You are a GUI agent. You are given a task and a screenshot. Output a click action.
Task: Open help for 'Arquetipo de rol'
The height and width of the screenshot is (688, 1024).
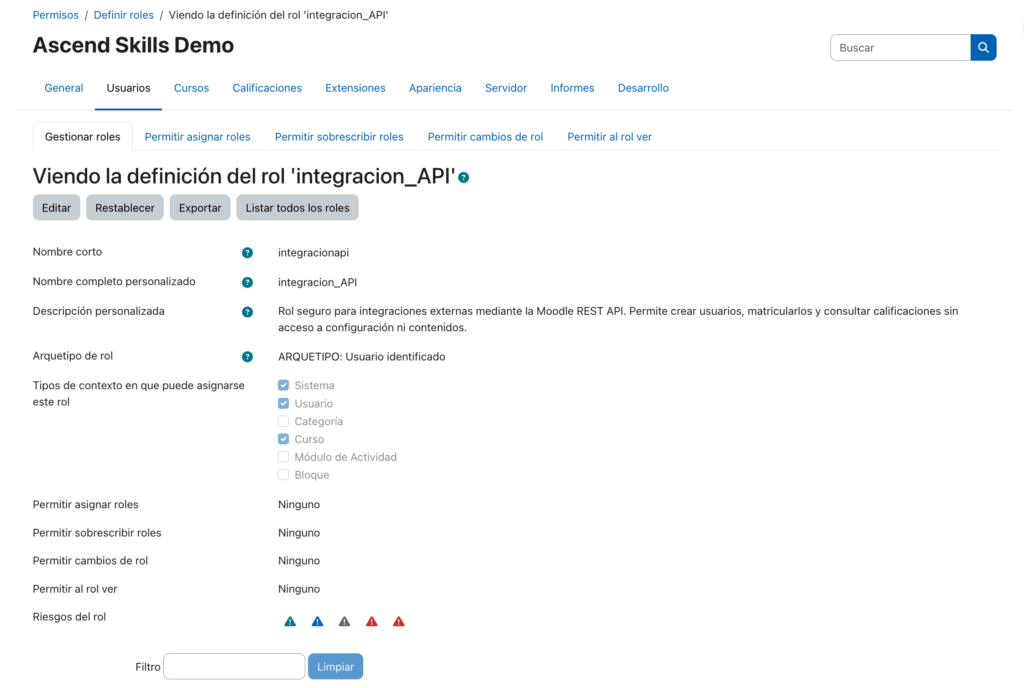point(247,356)
